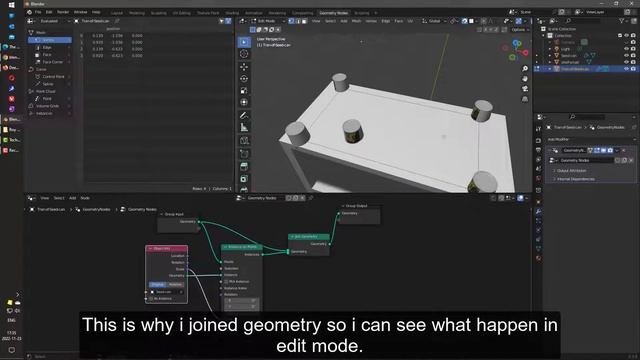This screenshot has height=360, width=640.
Task: Select the Cursor tool in viewport toolbar
Action: tap(244, 54)
